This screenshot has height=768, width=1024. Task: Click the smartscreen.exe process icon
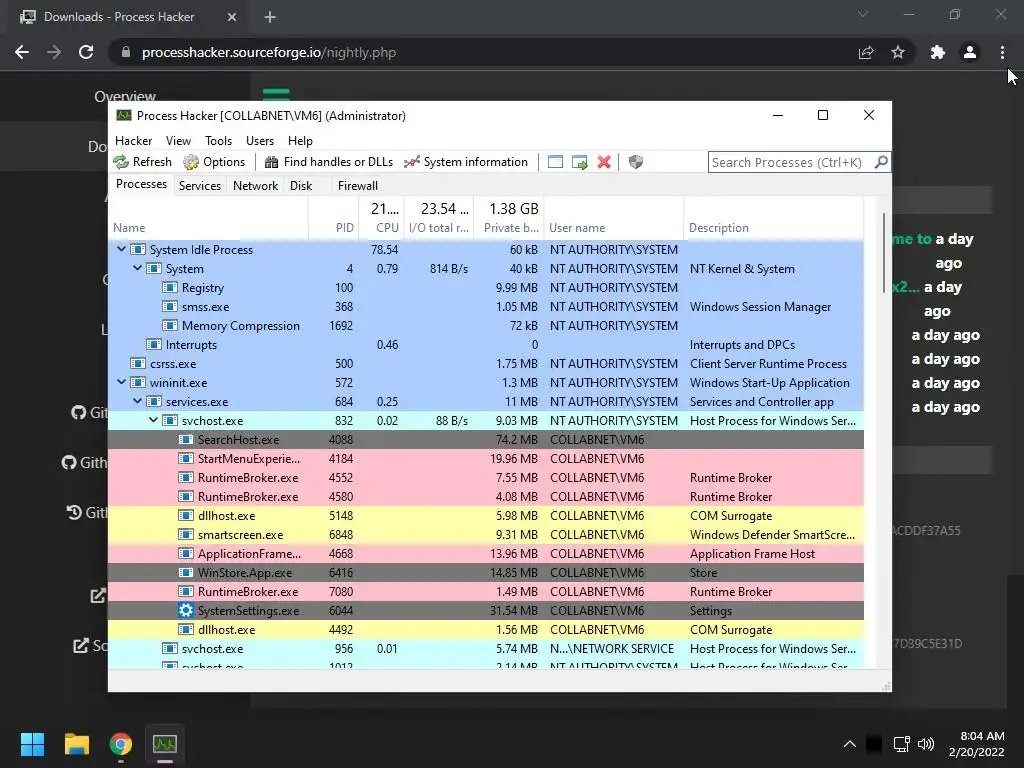[x=186, y=535]
